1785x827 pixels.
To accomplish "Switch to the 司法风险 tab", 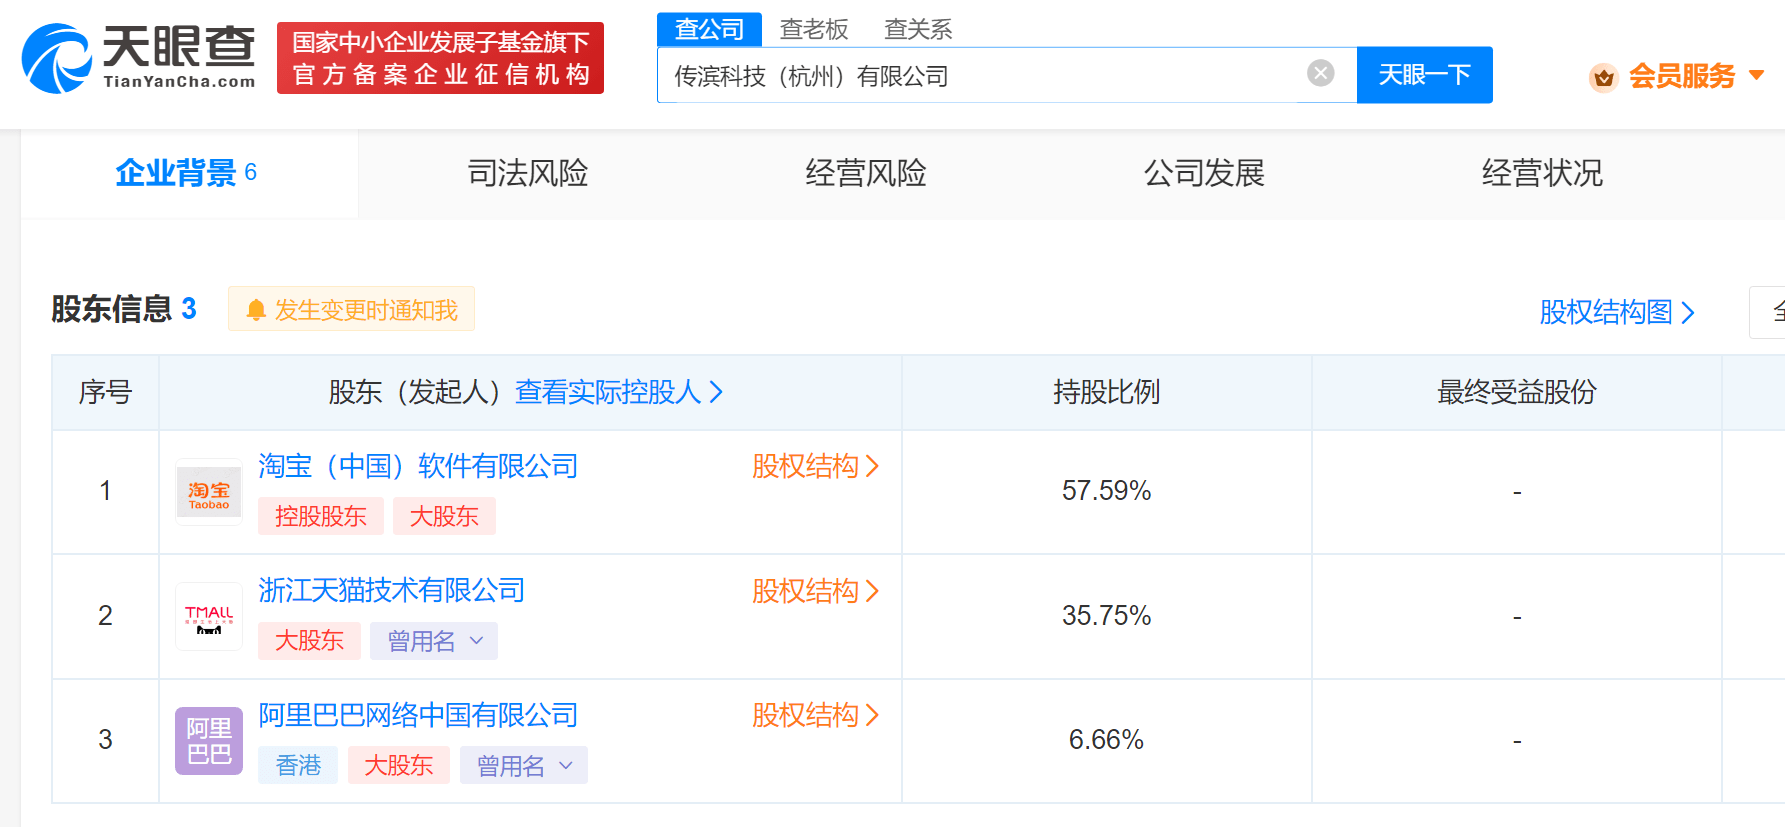I will coord(528,173).
